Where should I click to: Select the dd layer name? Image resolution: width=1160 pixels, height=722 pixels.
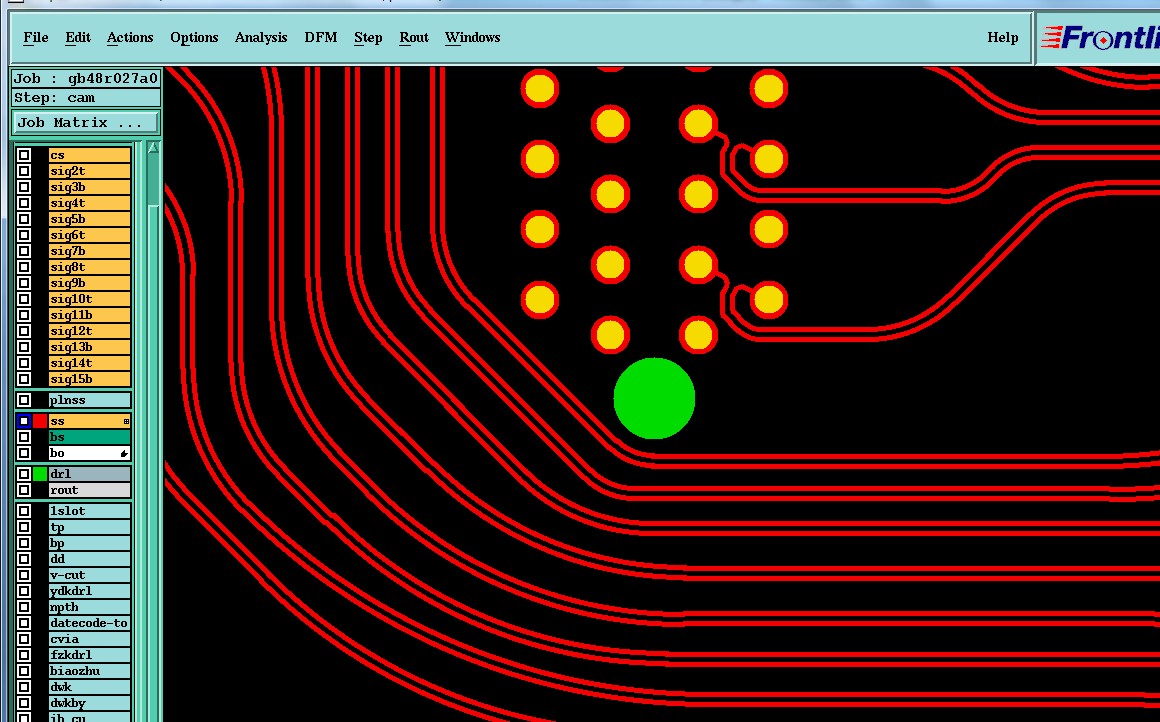point(90,559)
